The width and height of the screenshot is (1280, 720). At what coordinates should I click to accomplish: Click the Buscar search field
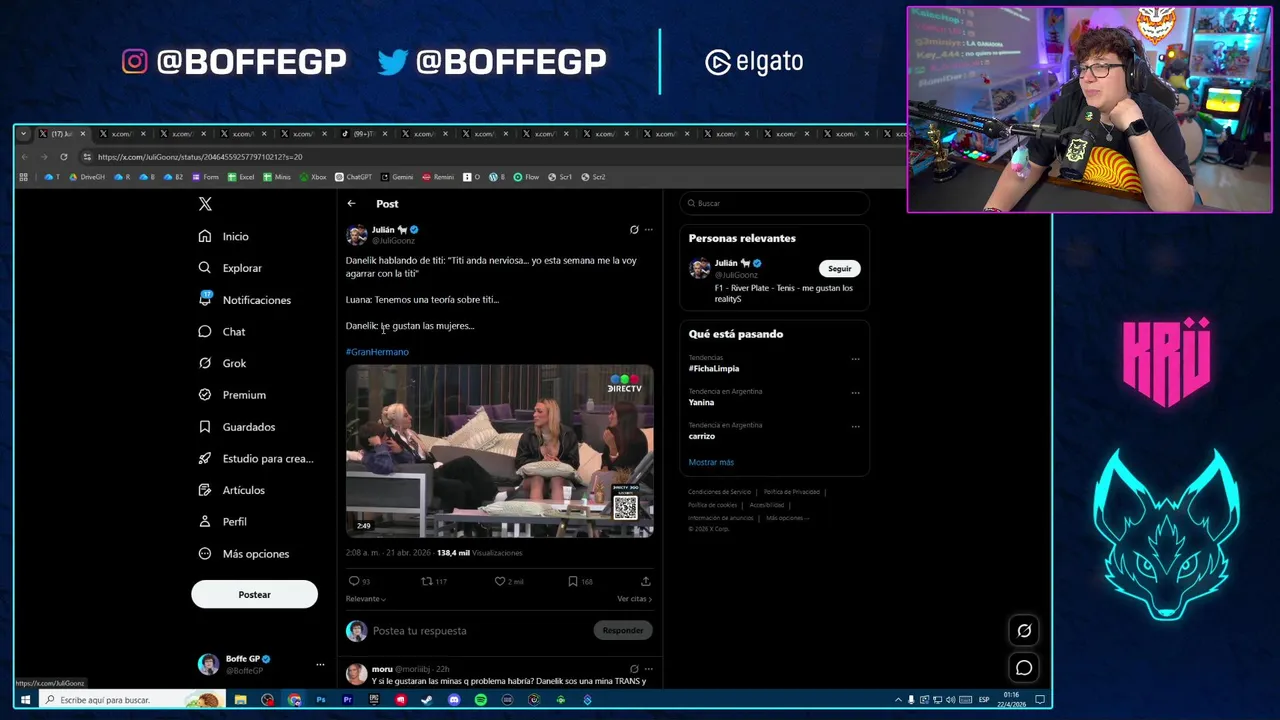pos(775,204)
